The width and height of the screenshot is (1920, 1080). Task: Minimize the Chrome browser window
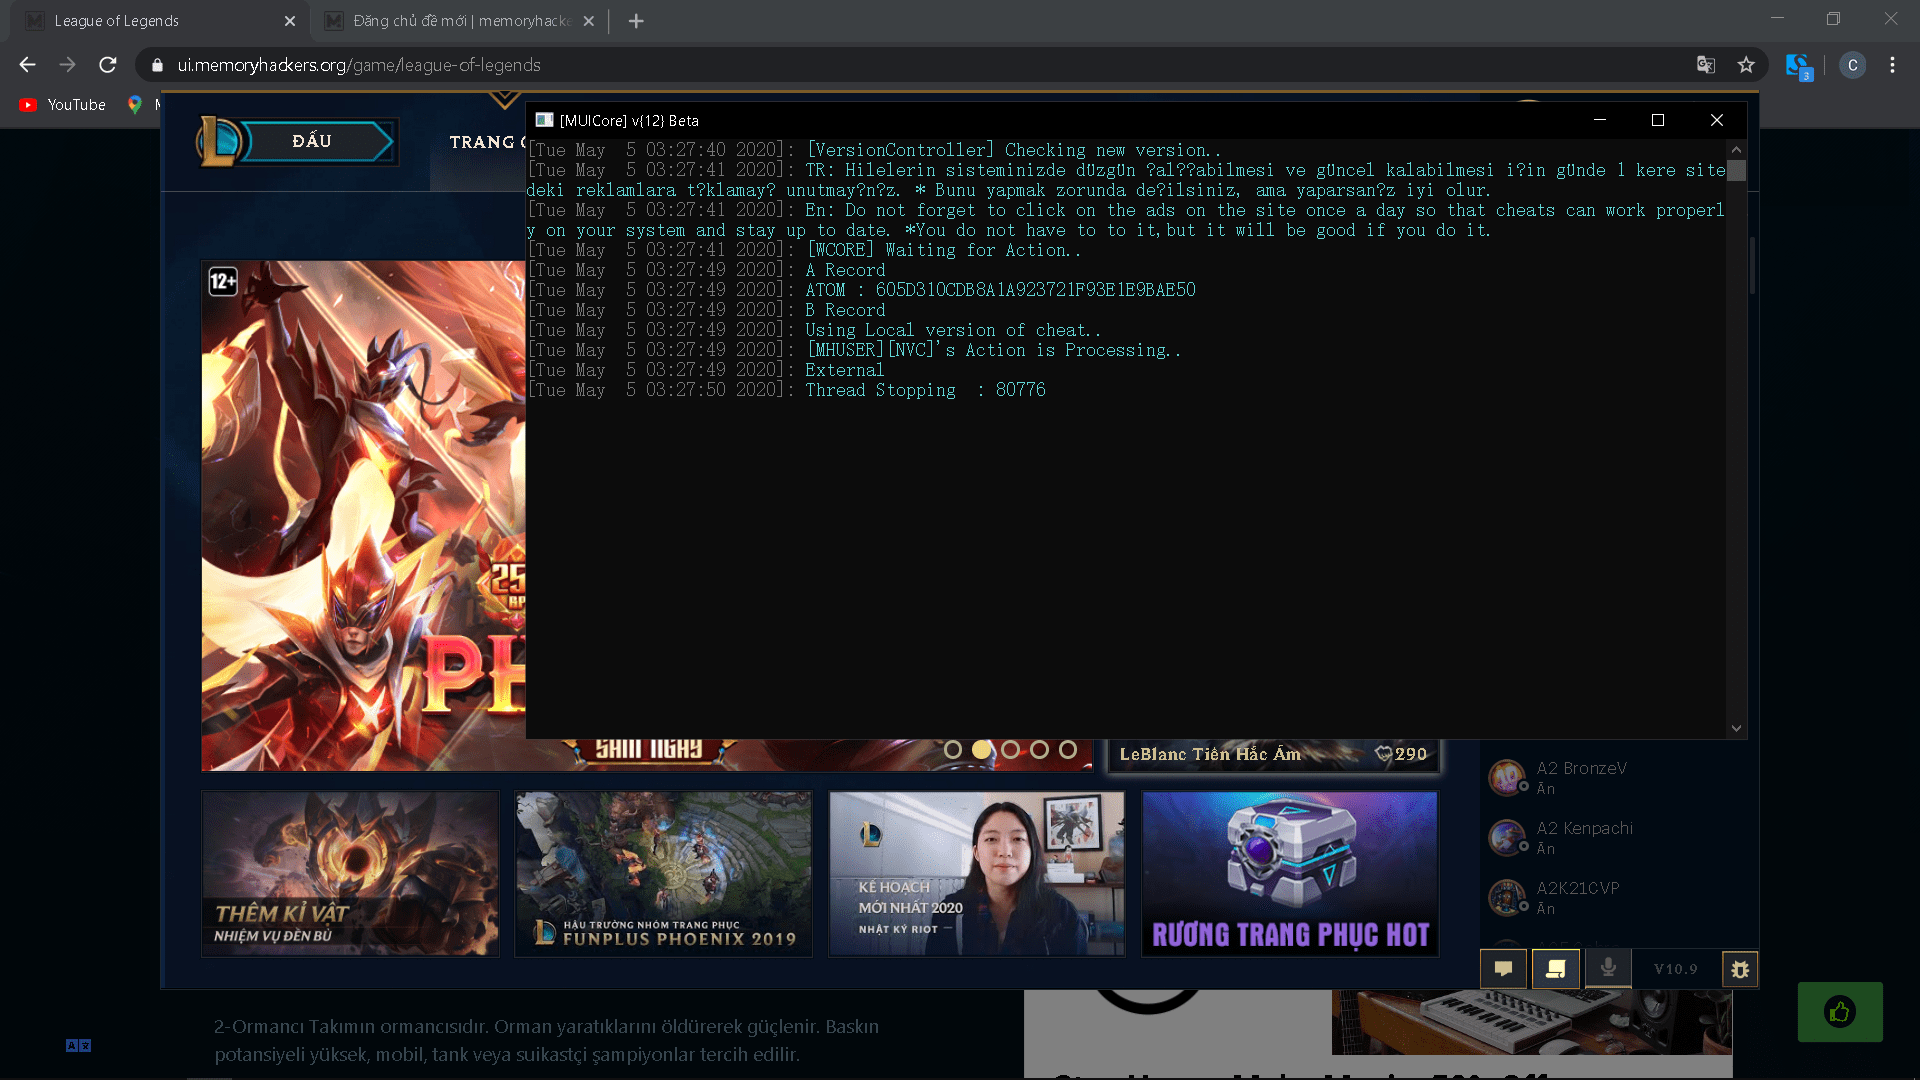point(1777,19)
